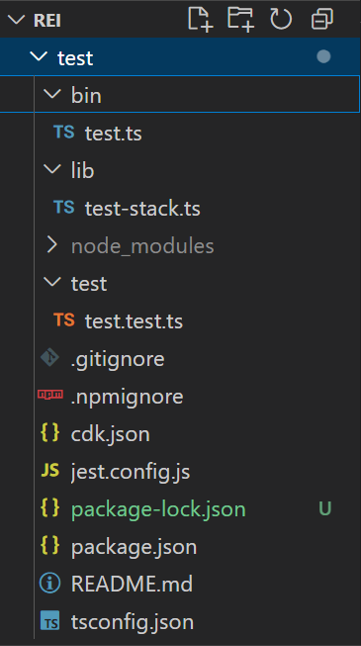This screenshot has width=361, height=646.
Task: Click the U status badge on package-lock.json
Action: pyautogui.click(x=325, y=509)
